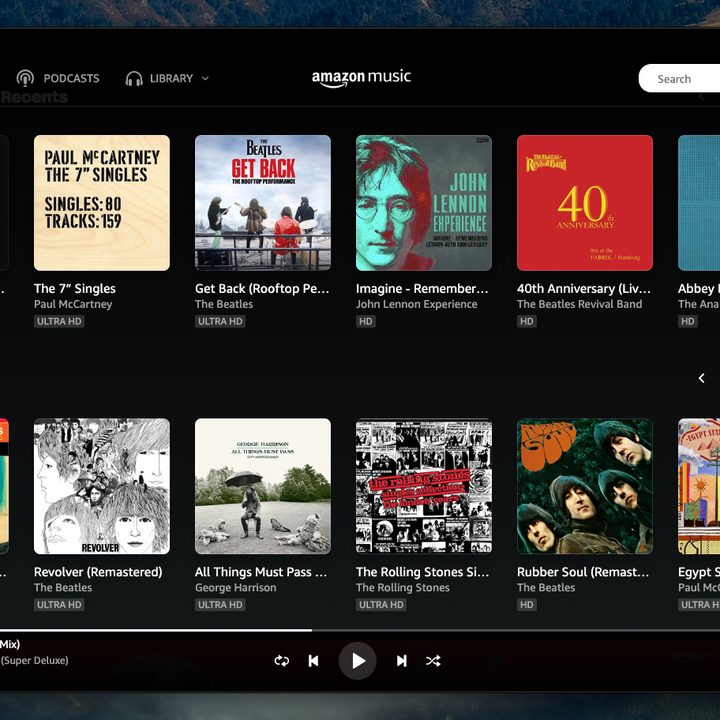
Task: Open the Paul McCartney artist link
Action: click(x=73, y=304)
